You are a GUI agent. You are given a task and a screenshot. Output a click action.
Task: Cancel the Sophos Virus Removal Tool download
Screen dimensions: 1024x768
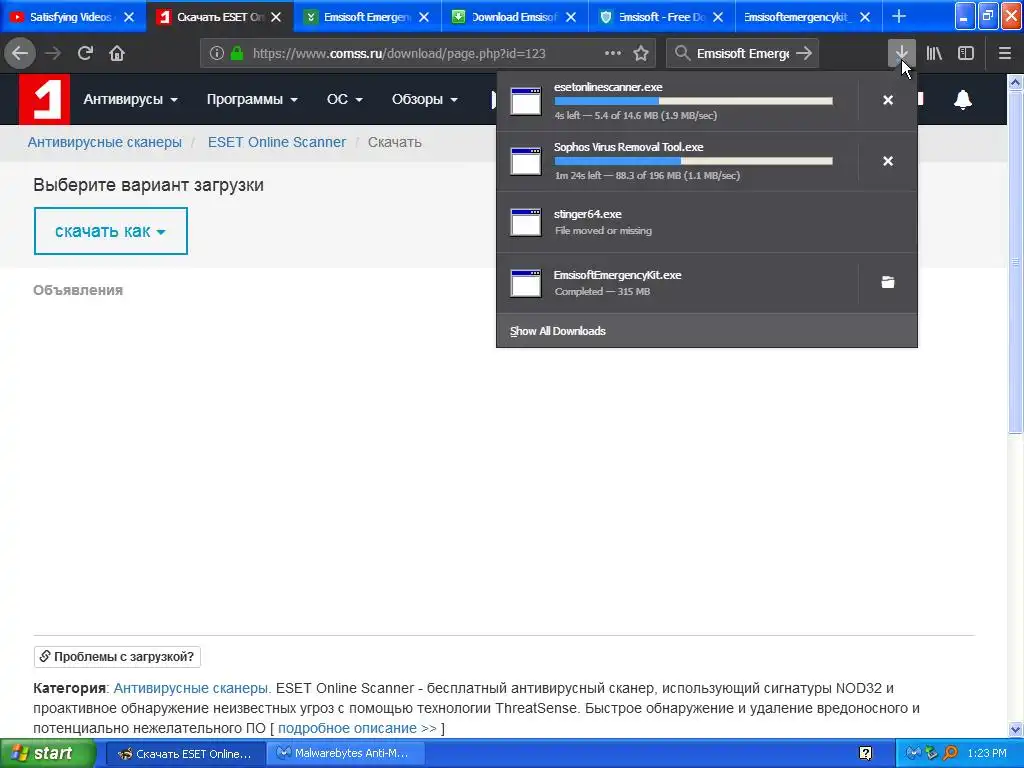888,161
